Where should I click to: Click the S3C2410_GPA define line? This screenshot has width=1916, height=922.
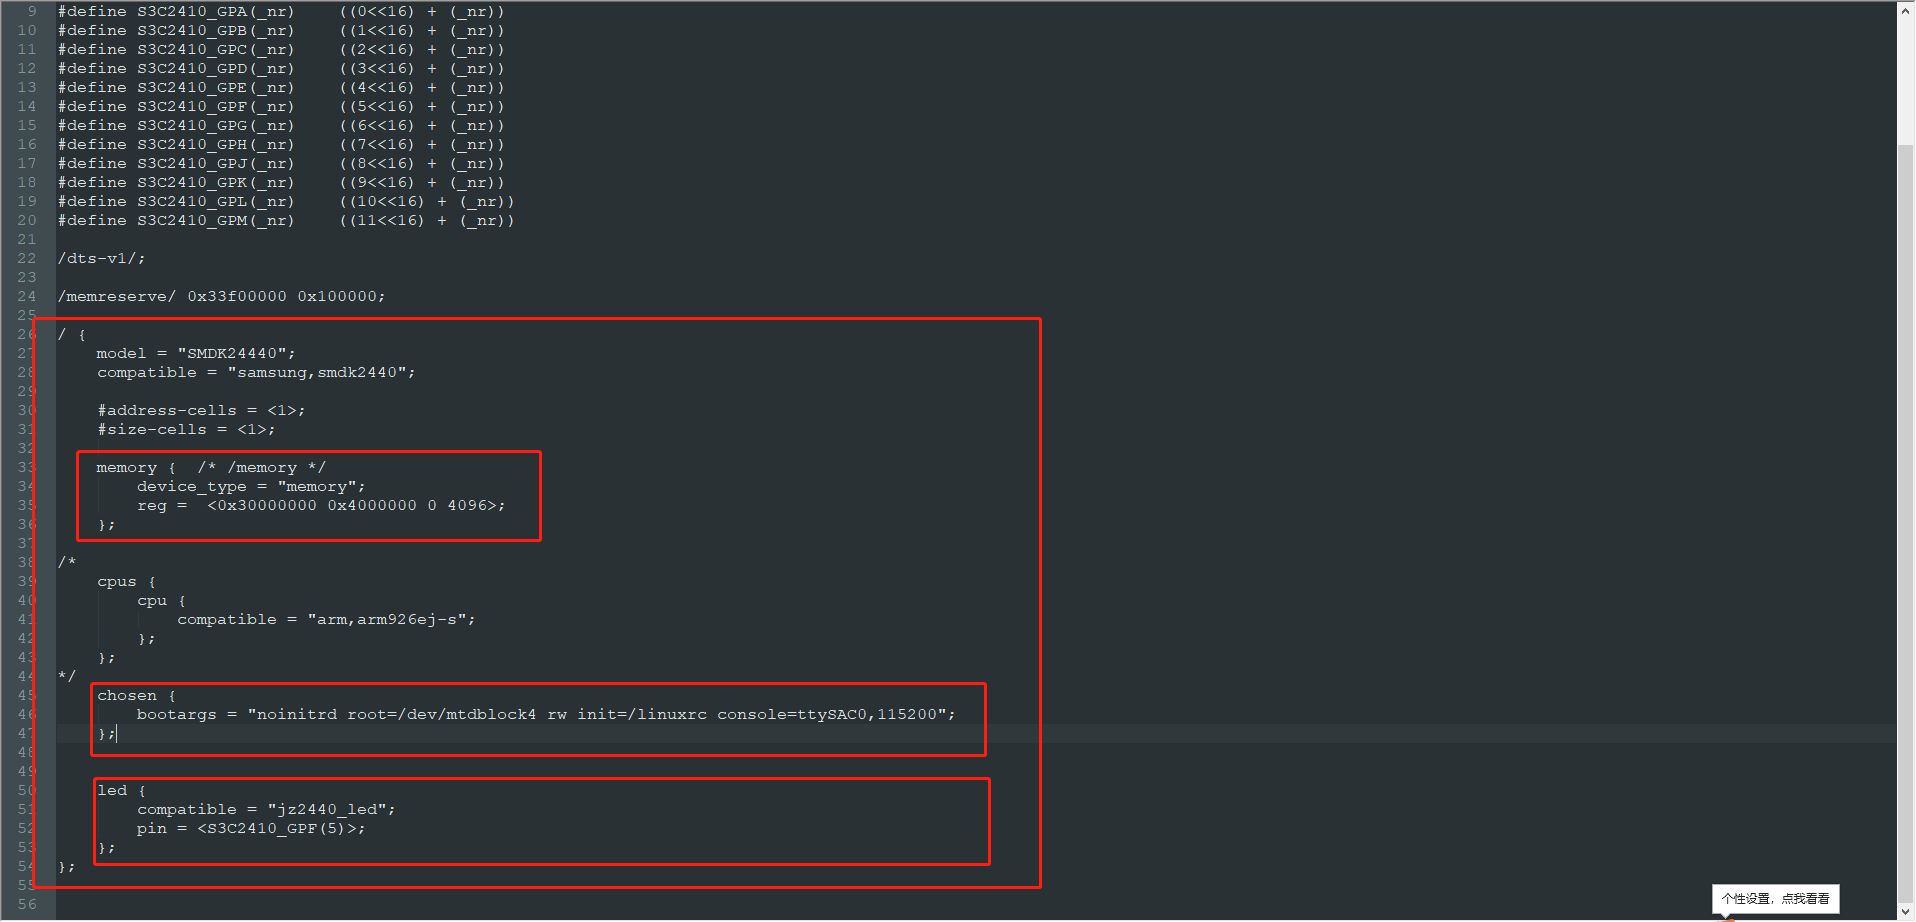pos(281,12)
